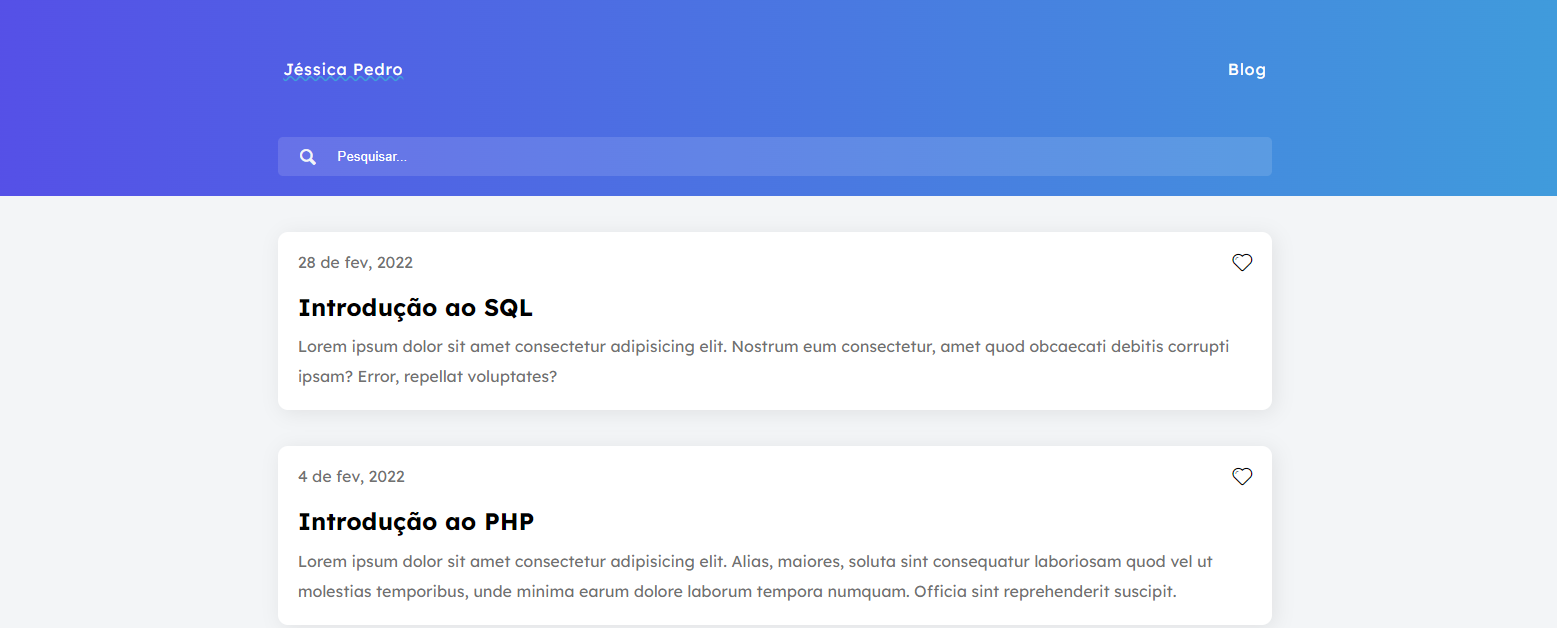
Task: Like the Introdução ao SQL post with the heart
Action: (1242, 263)
